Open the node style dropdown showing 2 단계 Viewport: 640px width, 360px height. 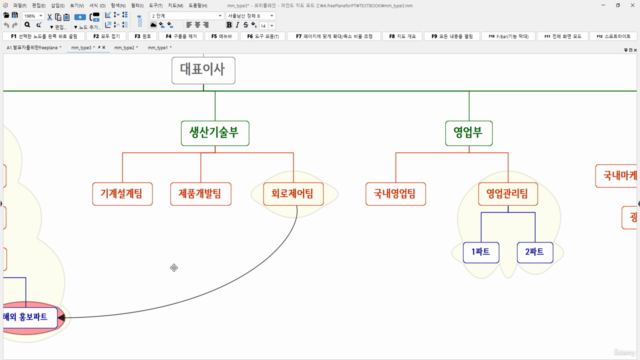point(187,16)
